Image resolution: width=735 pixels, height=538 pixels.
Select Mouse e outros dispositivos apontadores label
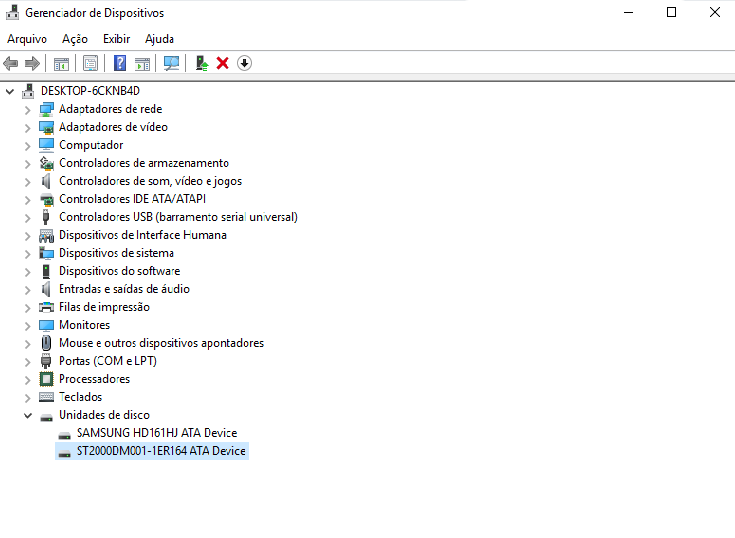pos(161,343)
